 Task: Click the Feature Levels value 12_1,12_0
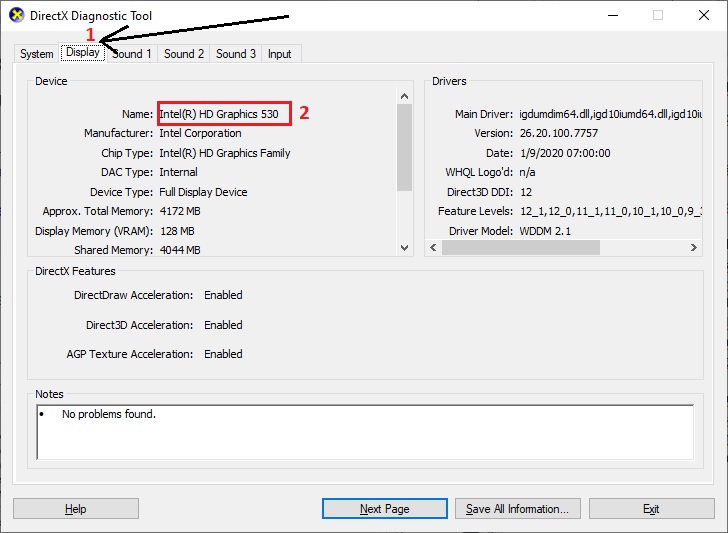point(611,211)
